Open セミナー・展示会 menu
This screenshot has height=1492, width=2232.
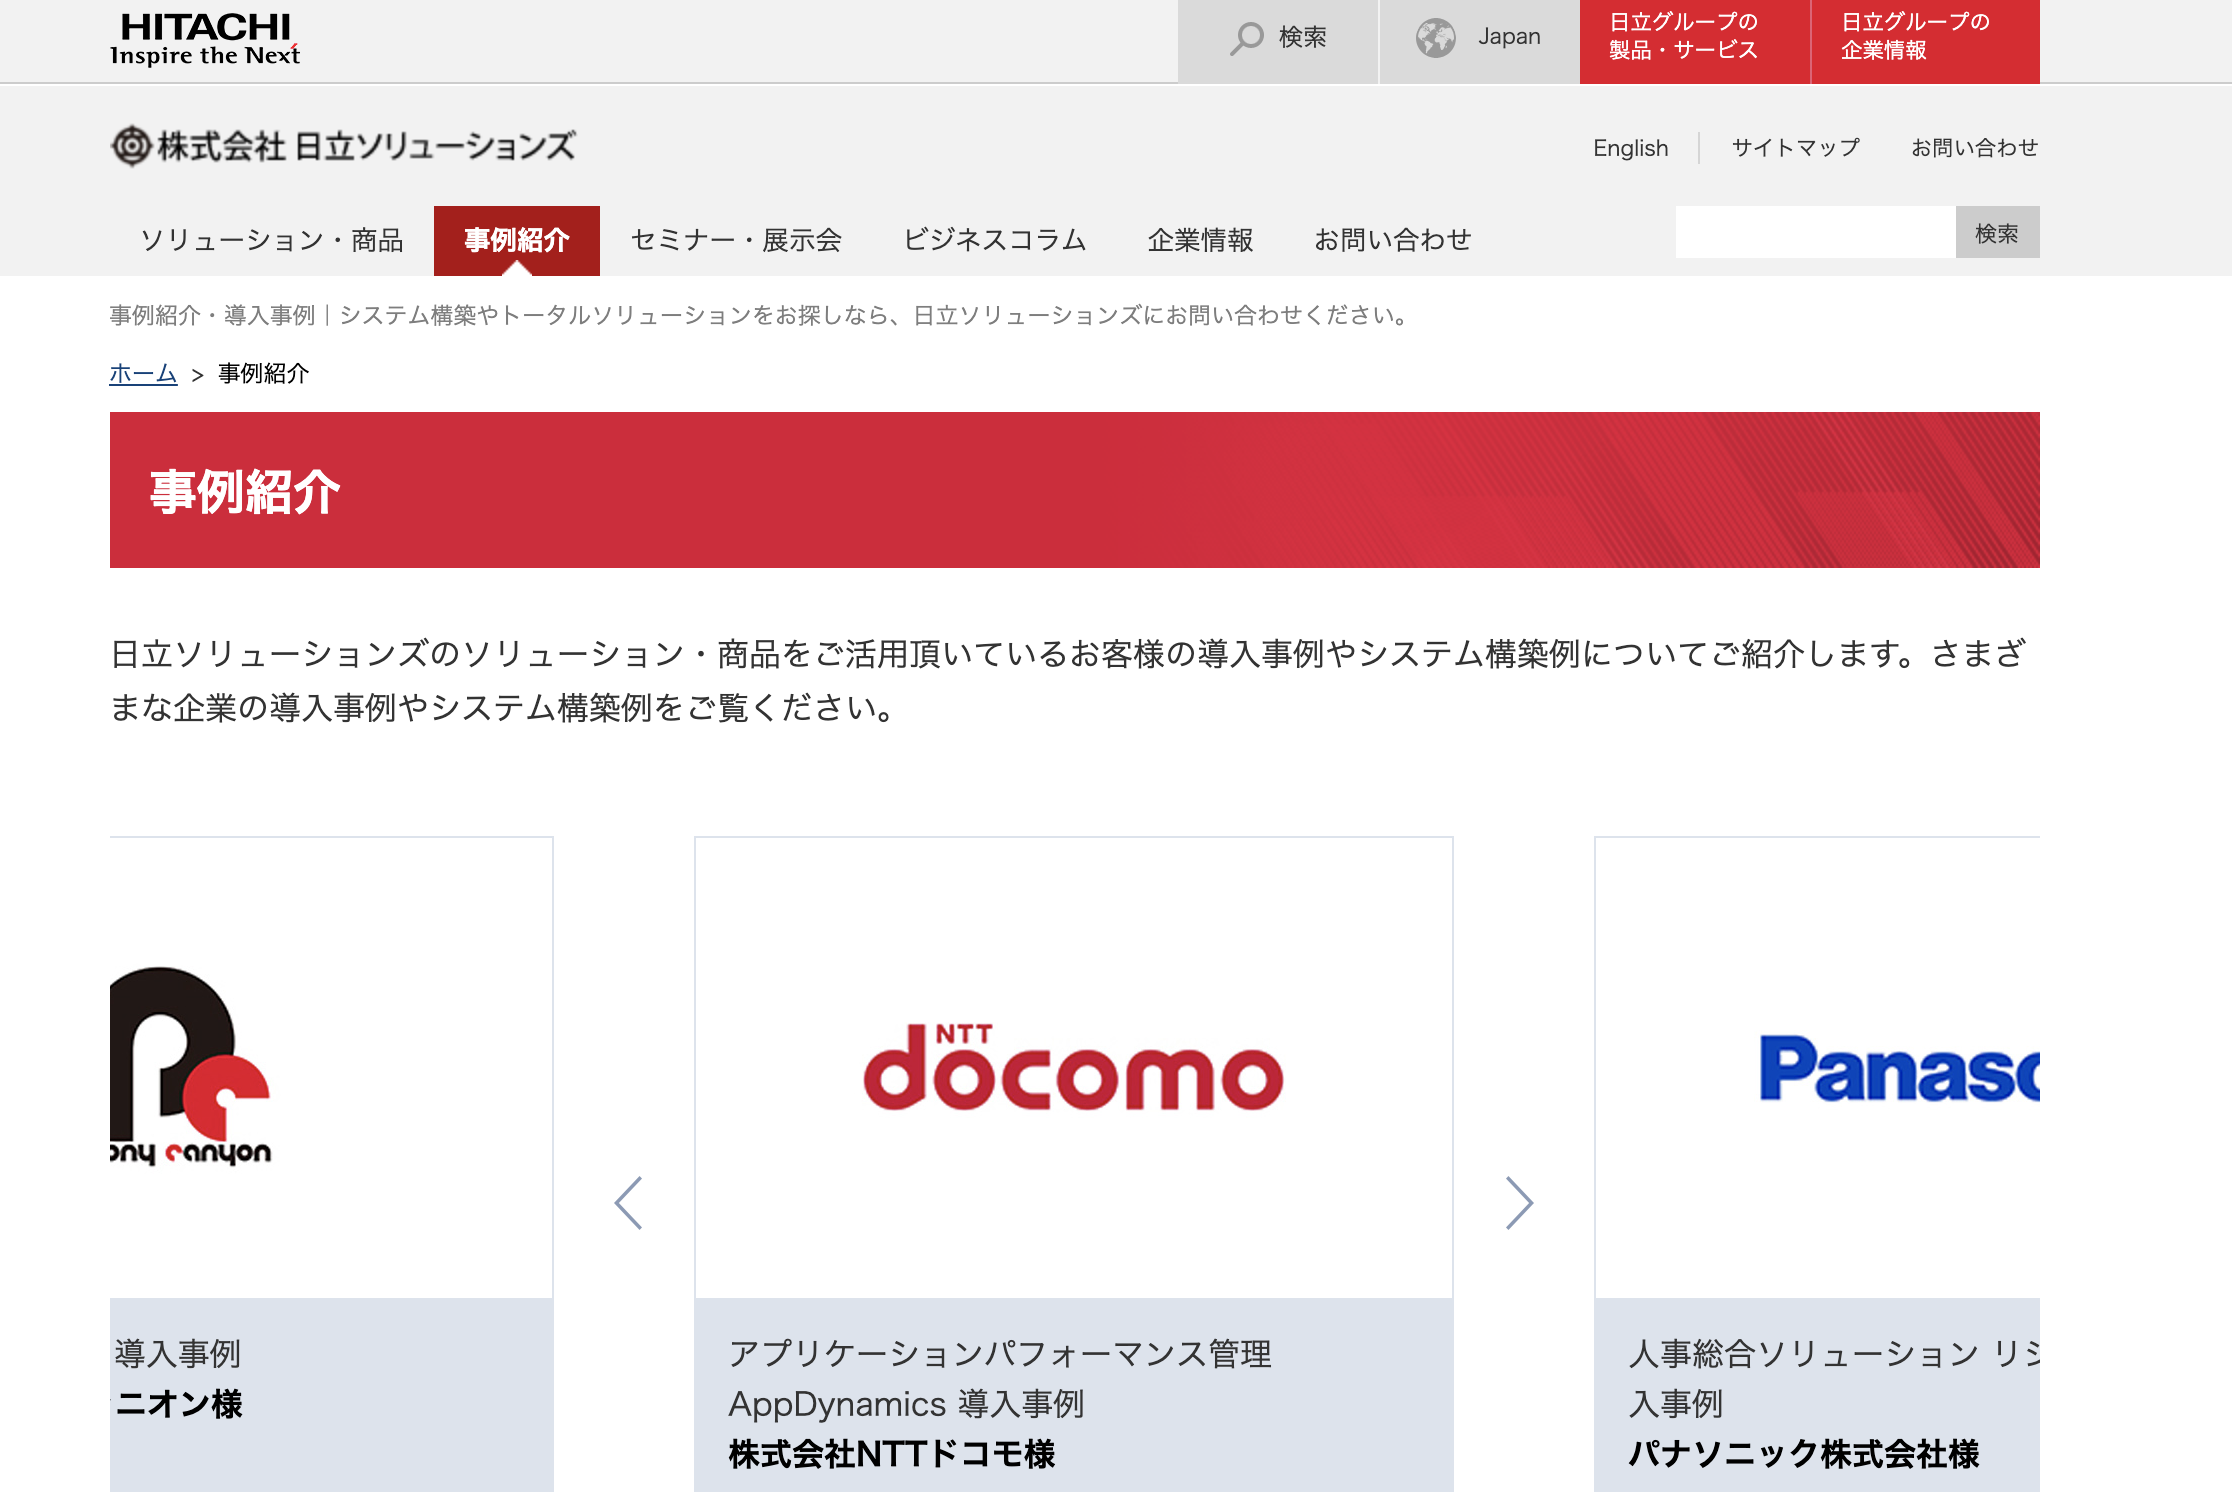pos(736,240)
